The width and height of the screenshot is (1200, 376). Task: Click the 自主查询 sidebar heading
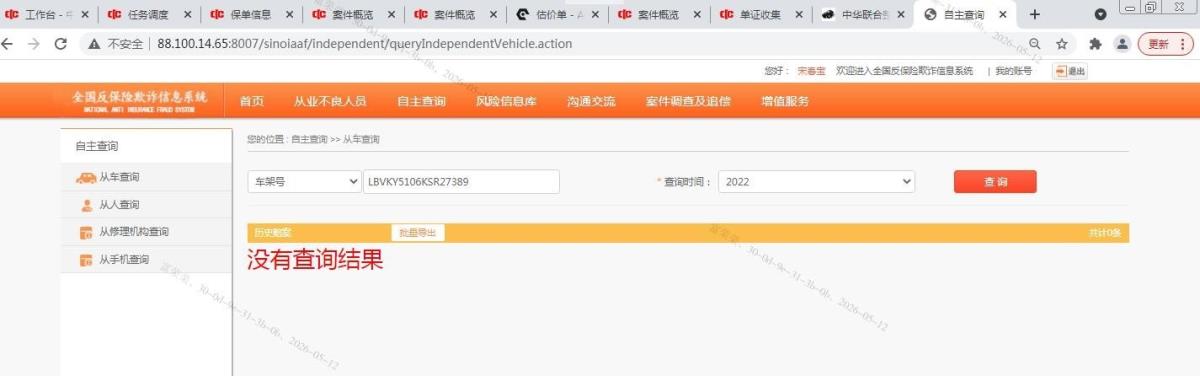97,147
